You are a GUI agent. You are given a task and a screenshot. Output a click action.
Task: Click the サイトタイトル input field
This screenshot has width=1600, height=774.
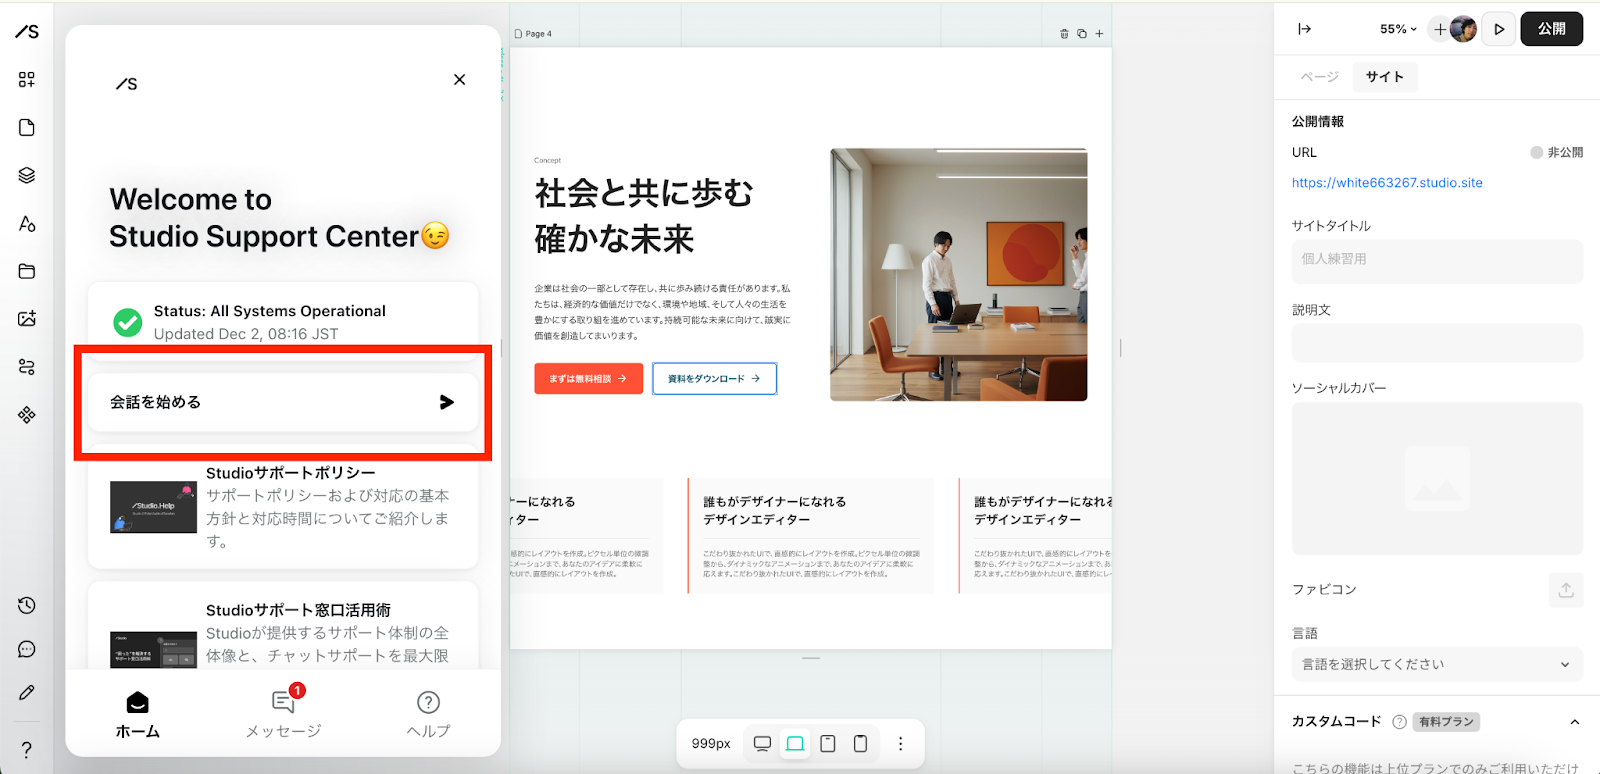(1437, 260)
